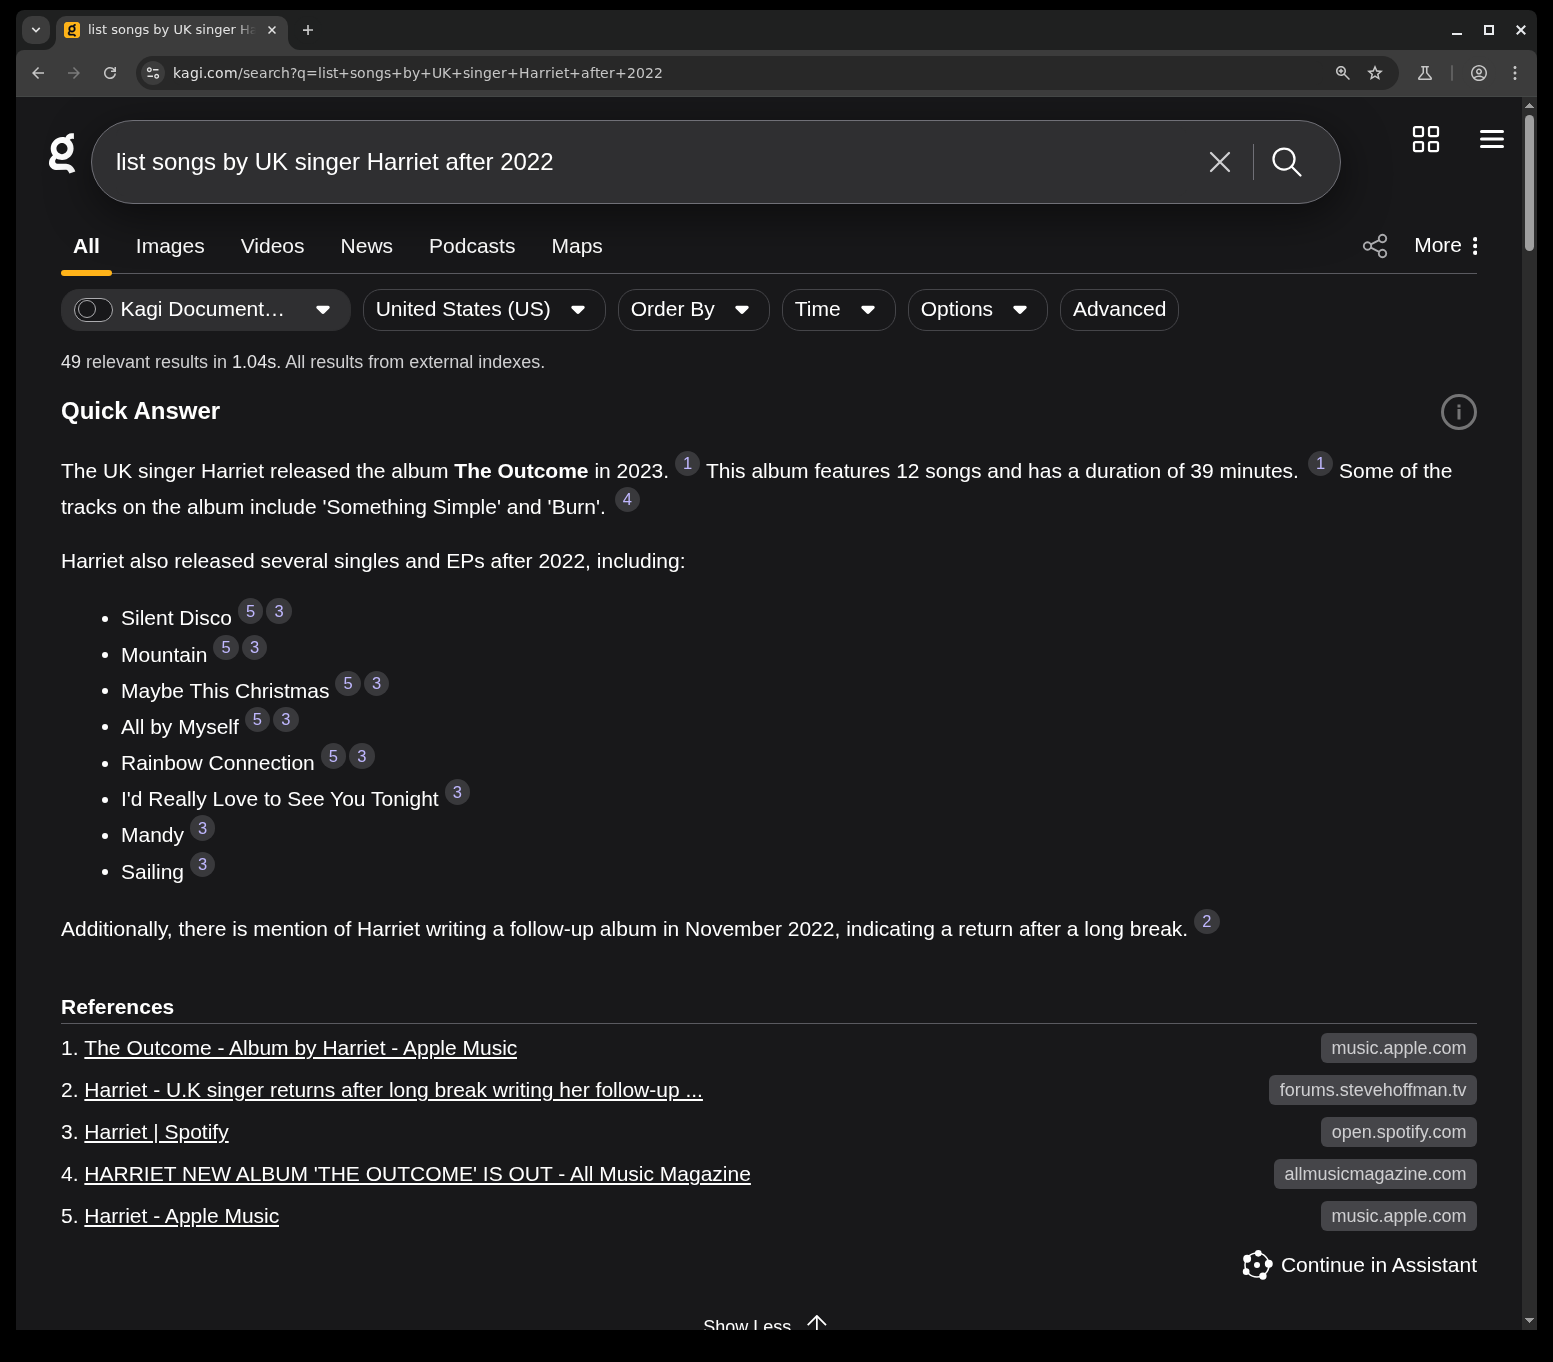Click the Kagi logo icon
The height and width of the screenshot is (1362, 1553).
pos(62,153)
